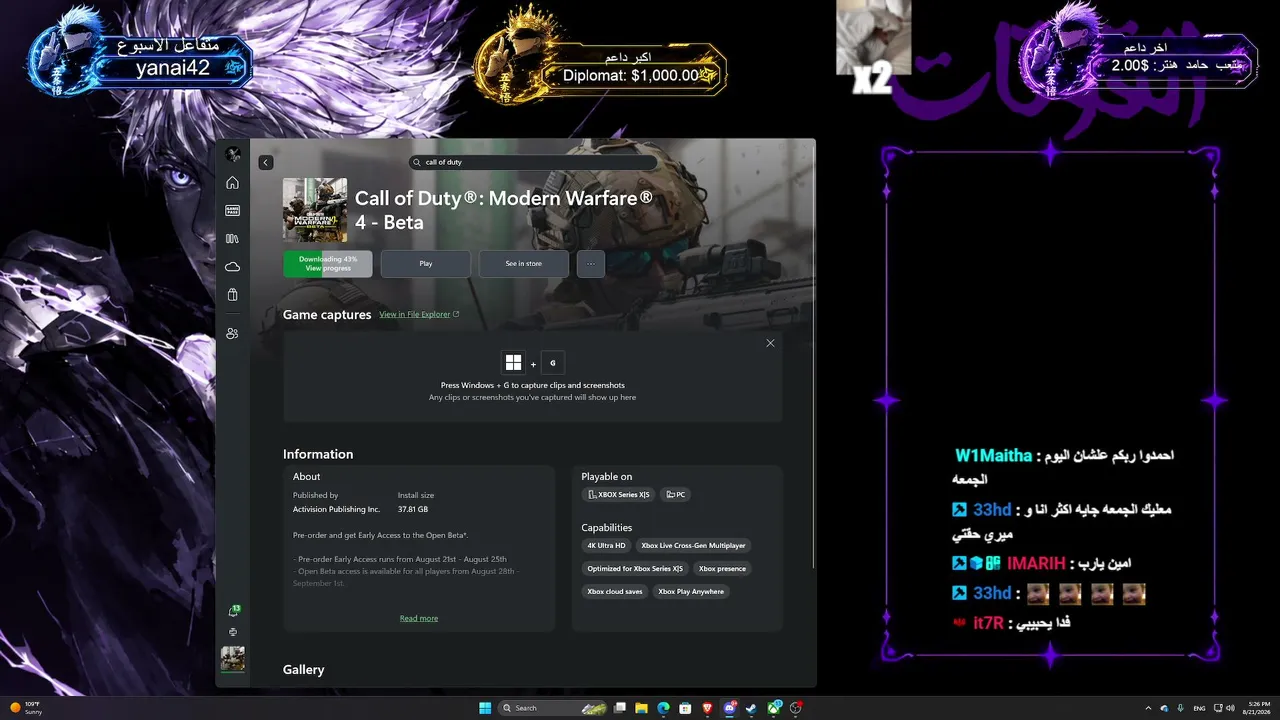The height and width of the screenshot is (720, 1280).
Task: Dismiss the Game captures hint panel
Action: coord(770,343)
